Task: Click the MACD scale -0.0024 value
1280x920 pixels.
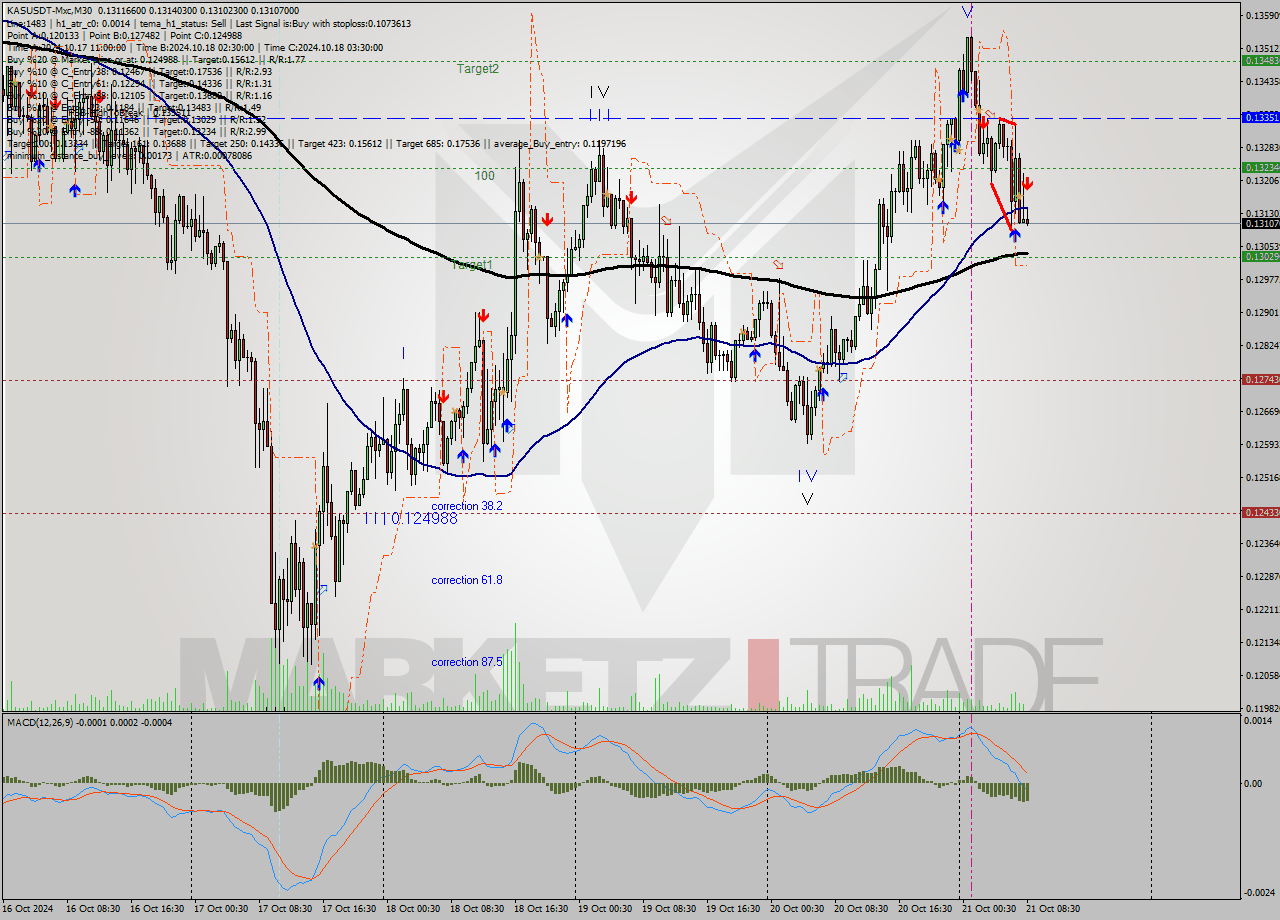Action: tap(1261, 892)
